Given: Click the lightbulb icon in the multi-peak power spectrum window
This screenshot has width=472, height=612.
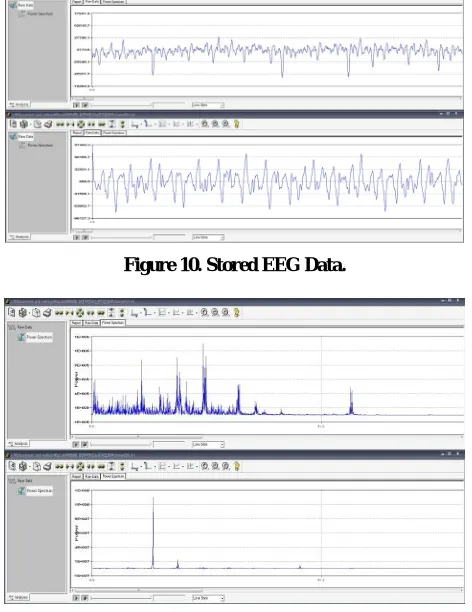Looking at the screenshot, I should (x=236, y=313).
